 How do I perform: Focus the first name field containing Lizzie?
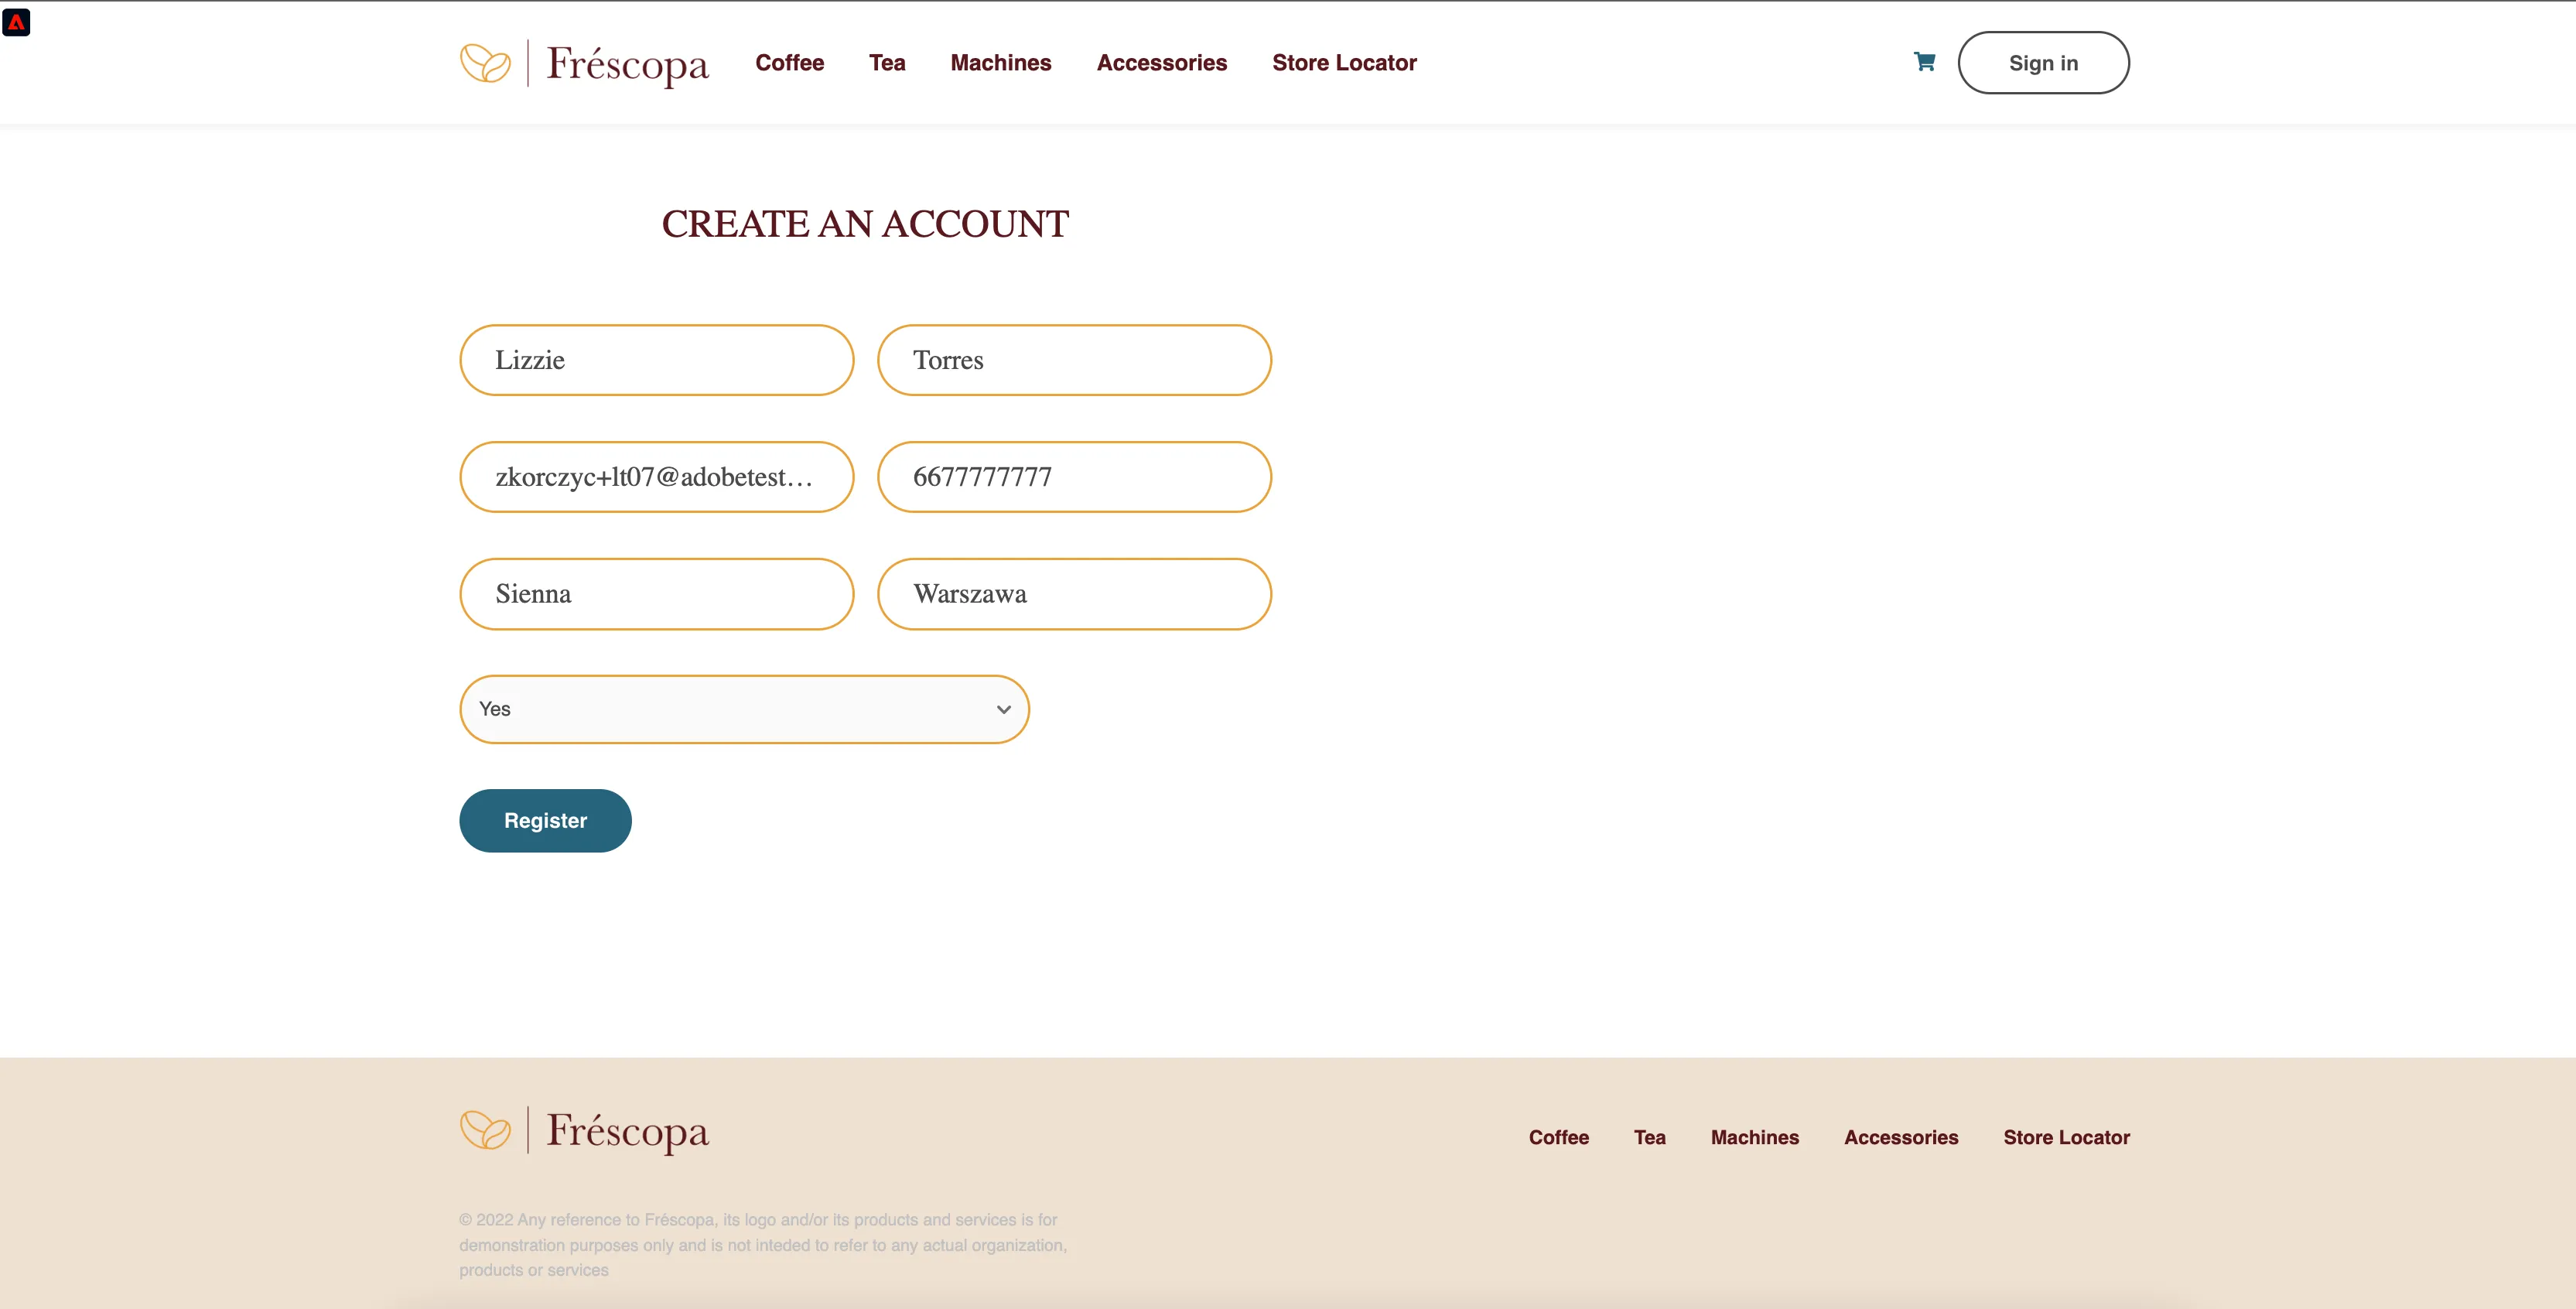pyautogui.click(x=656, y=360)
